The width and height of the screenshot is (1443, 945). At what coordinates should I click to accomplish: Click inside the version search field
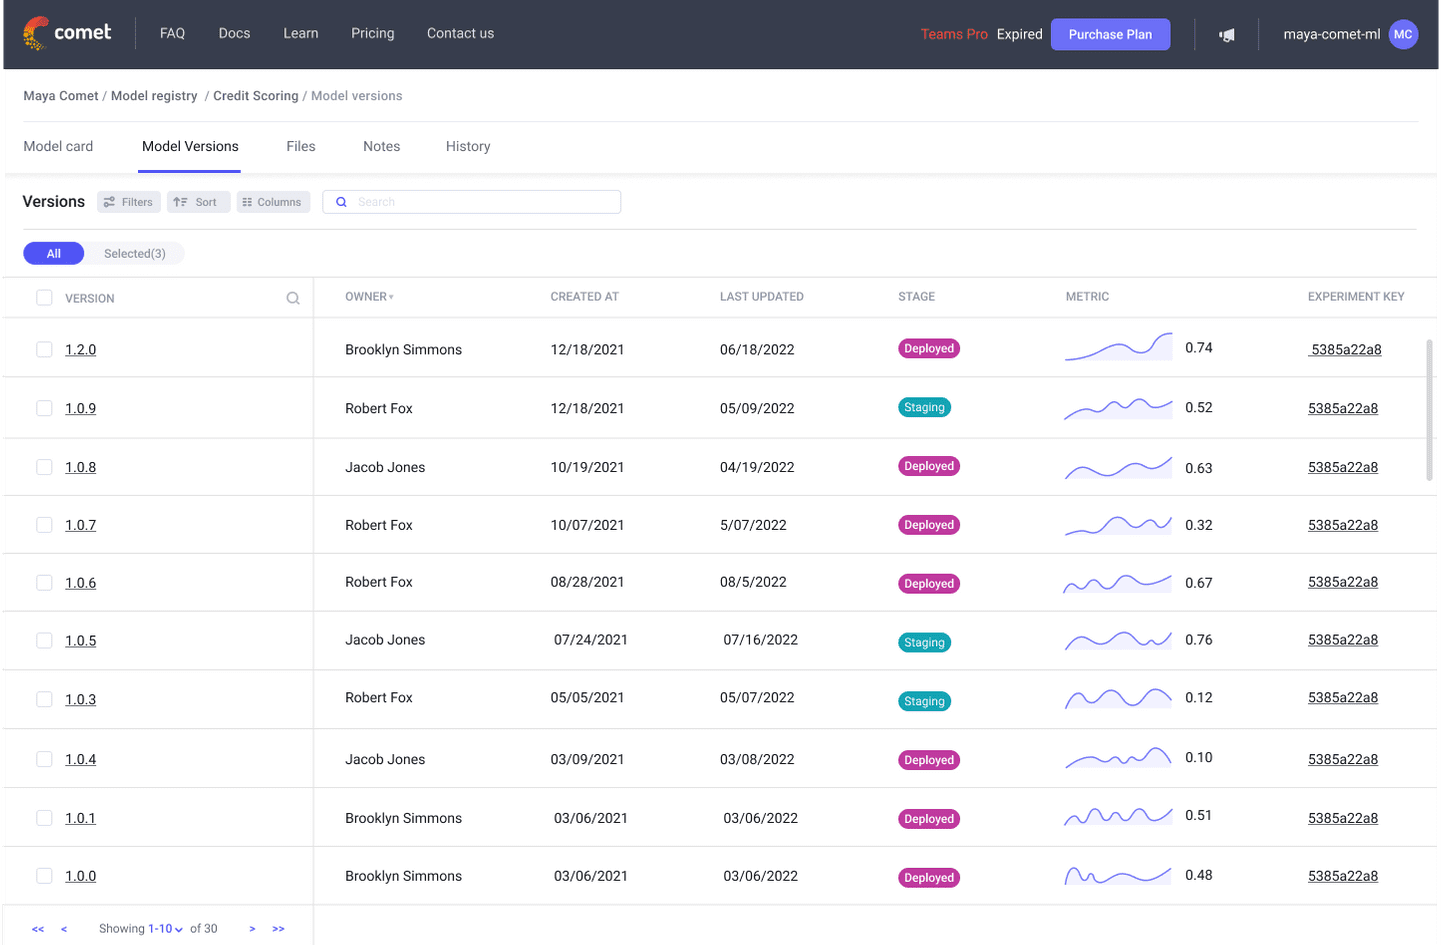coord(470,201)
